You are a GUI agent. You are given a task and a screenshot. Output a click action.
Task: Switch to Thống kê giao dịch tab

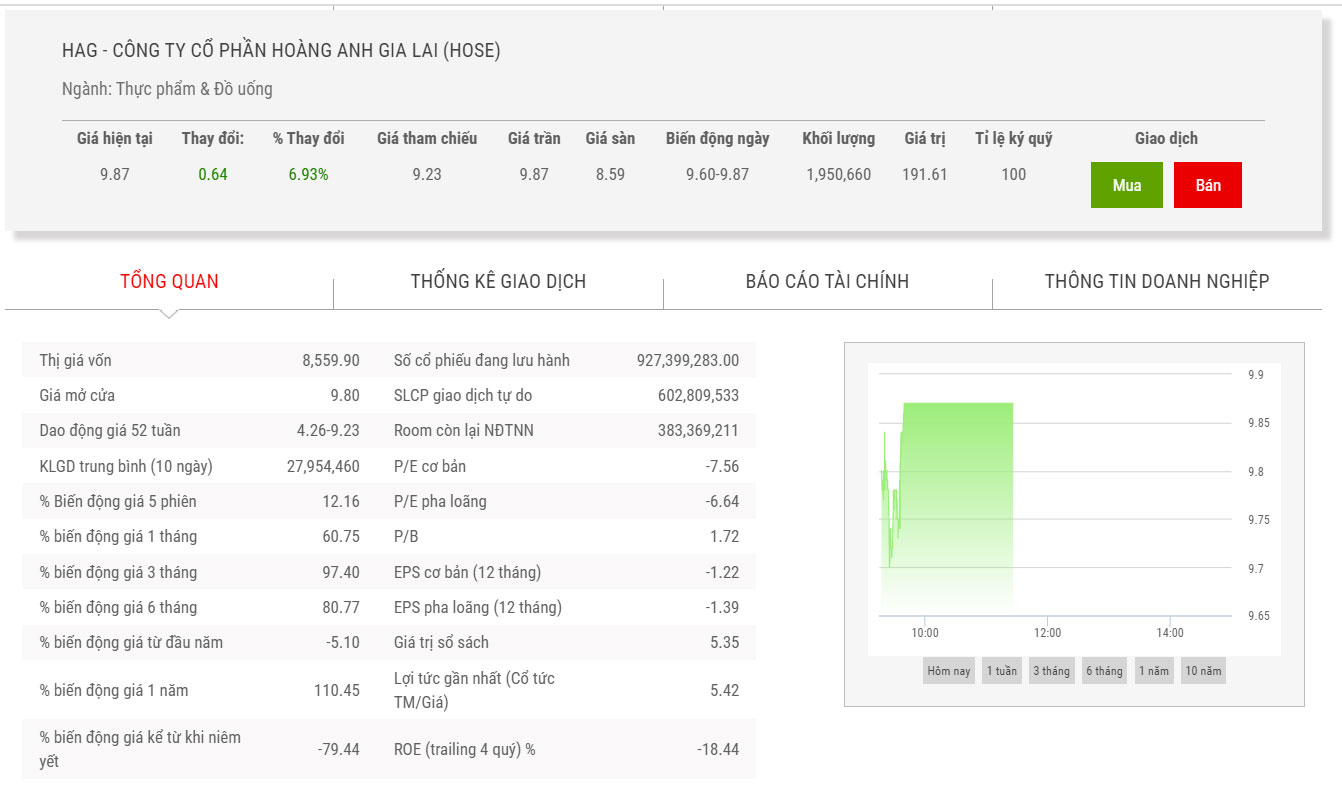[498, 281]
